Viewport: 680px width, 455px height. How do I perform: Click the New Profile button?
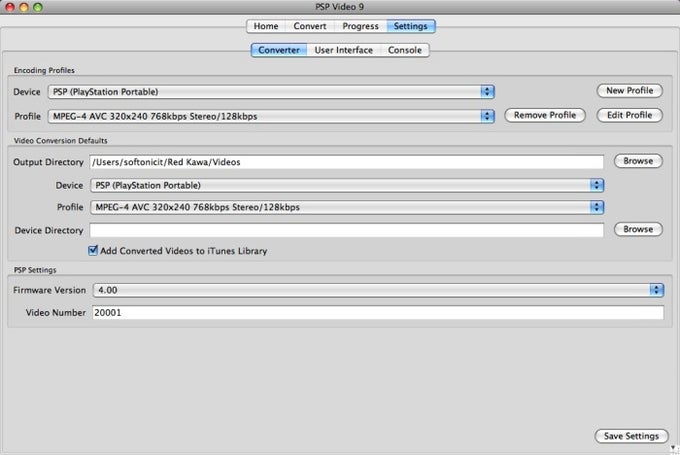(629, 91)
